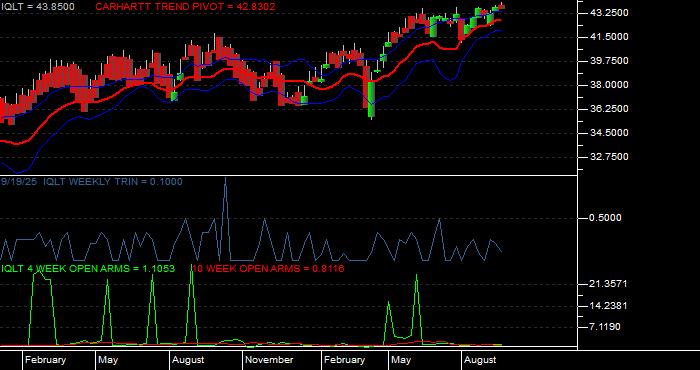Select the second February marker on the time axis

344,360
